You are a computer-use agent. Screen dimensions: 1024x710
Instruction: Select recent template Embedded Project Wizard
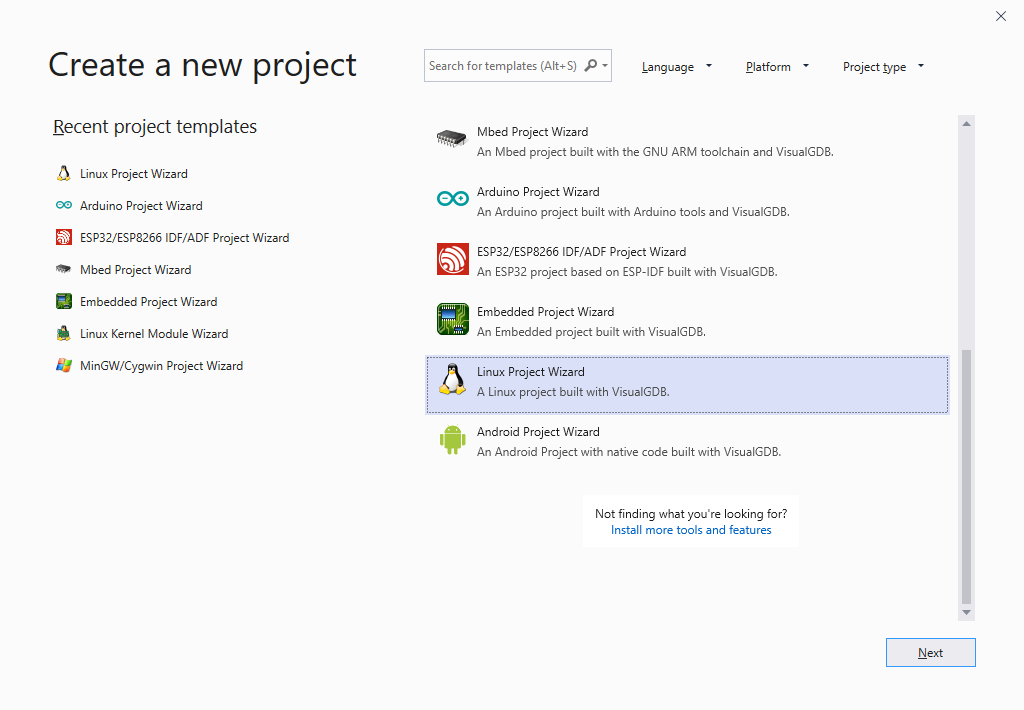(x=149, y=302)
